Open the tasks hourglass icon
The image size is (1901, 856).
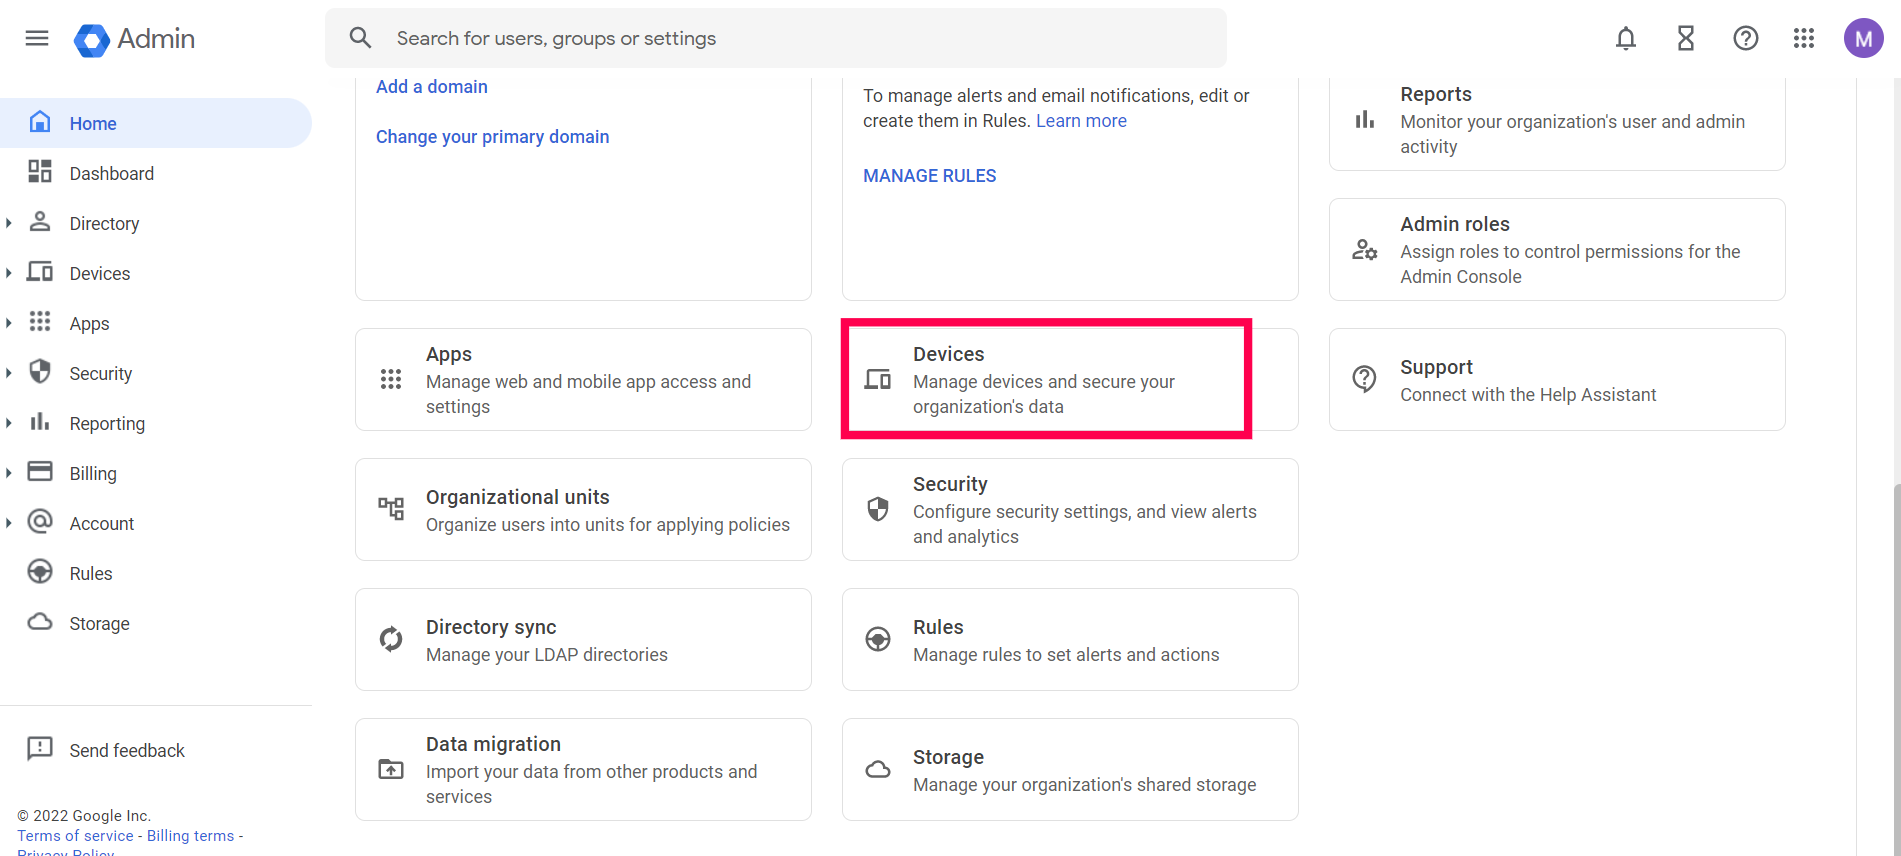click(x=1686, y=38)
